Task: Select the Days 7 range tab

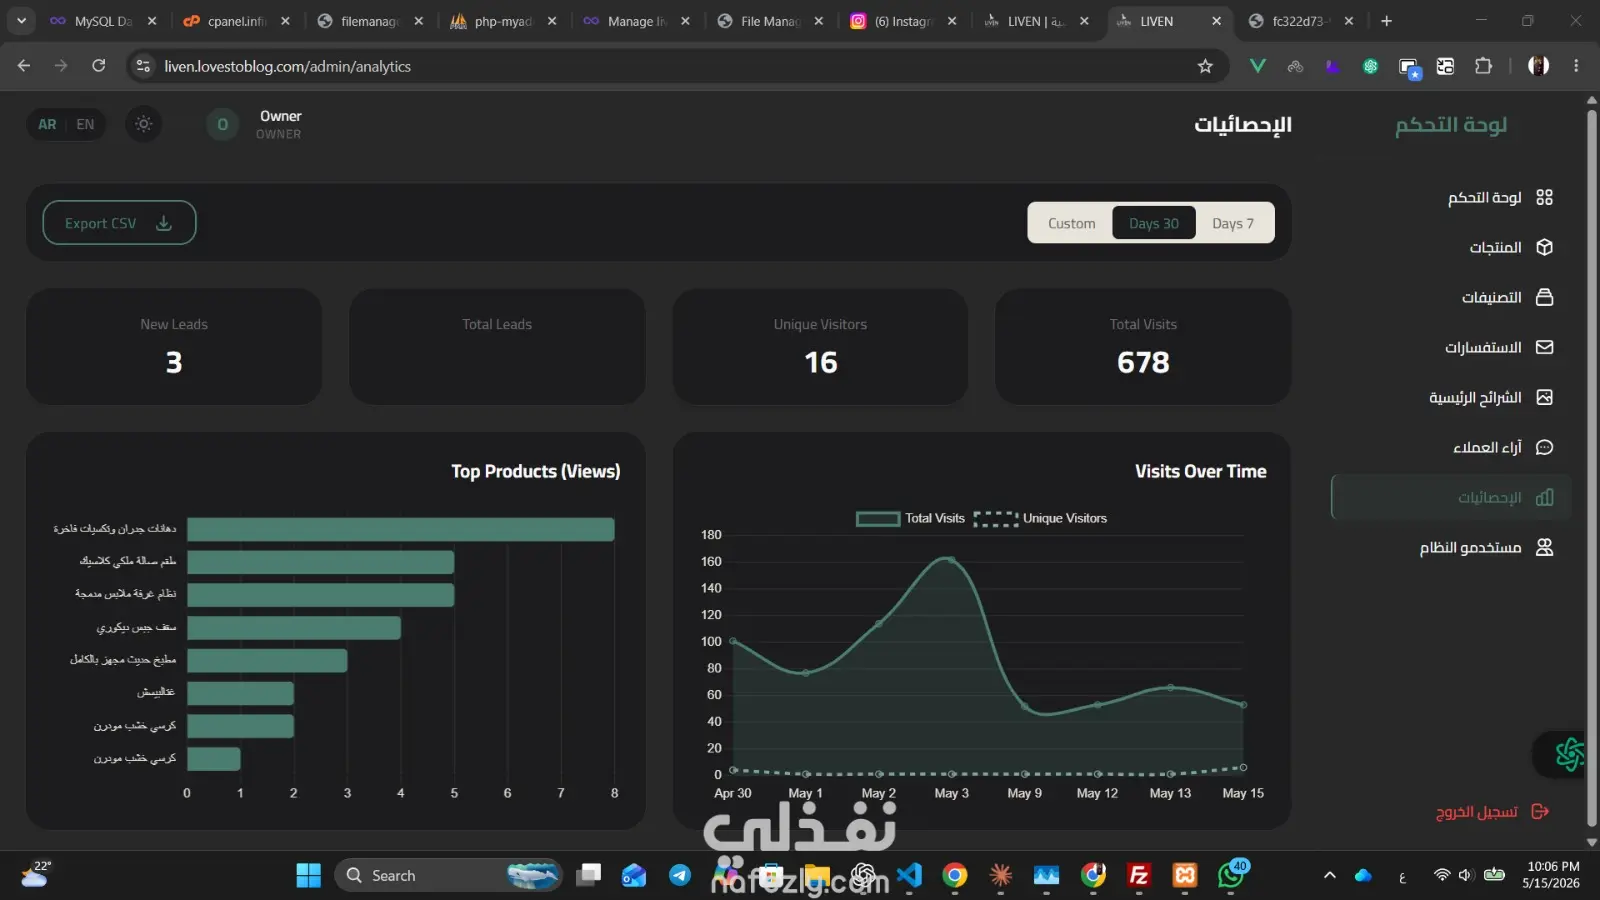Action: (1232, 223)
